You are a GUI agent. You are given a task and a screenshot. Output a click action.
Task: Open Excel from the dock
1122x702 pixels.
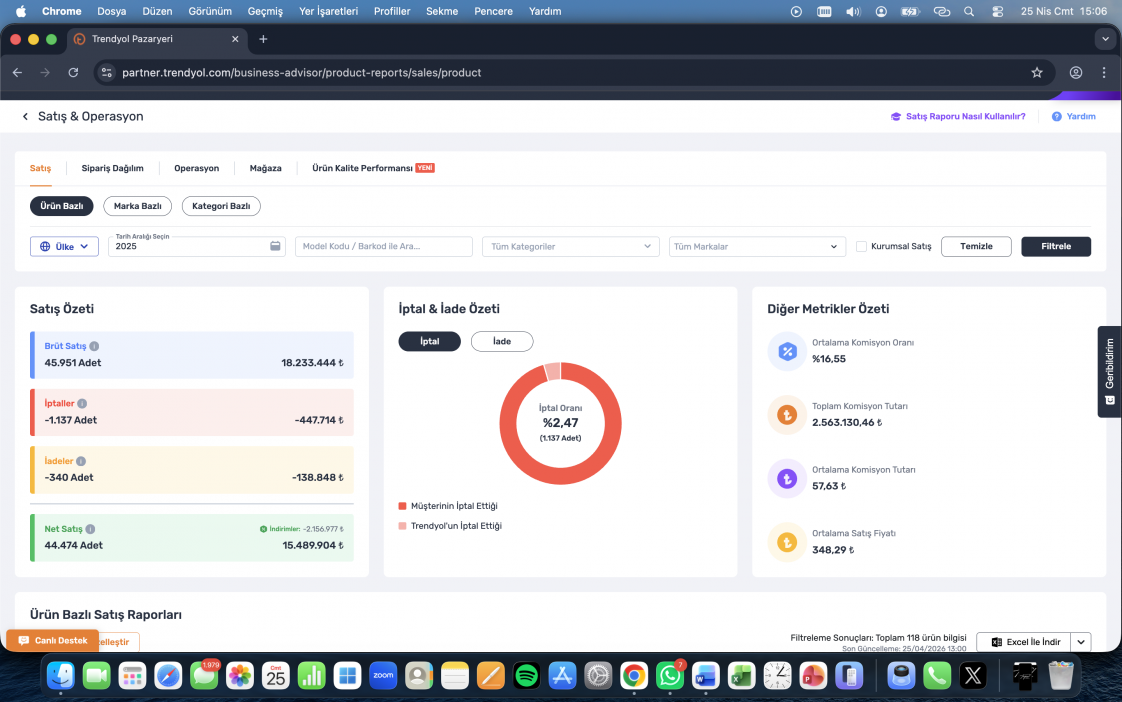pyautogui.click(x=741, y=675)
